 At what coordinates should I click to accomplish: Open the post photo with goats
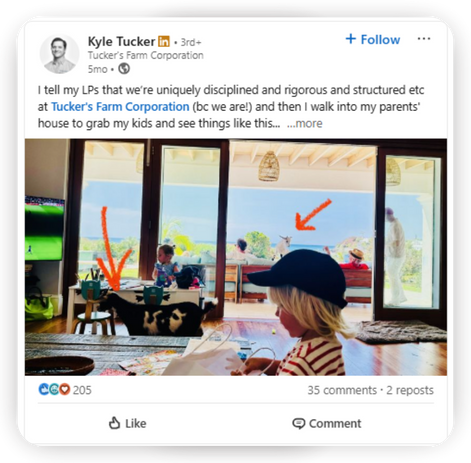click(x=236, y=257)
